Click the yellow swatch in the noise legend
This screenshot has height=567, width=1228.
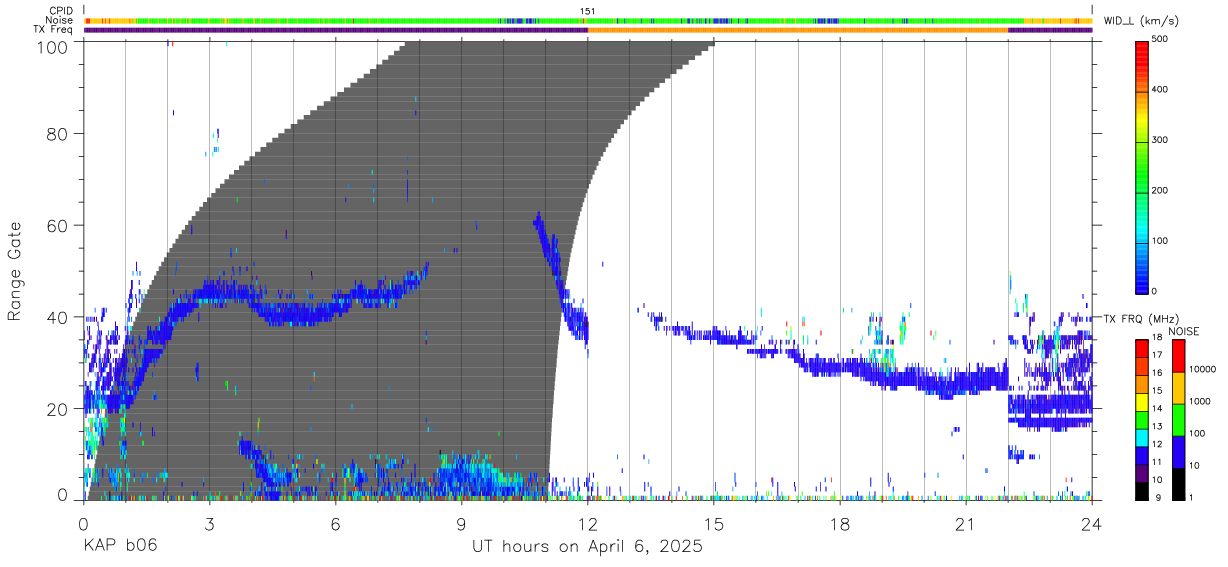coord(1177,388)
